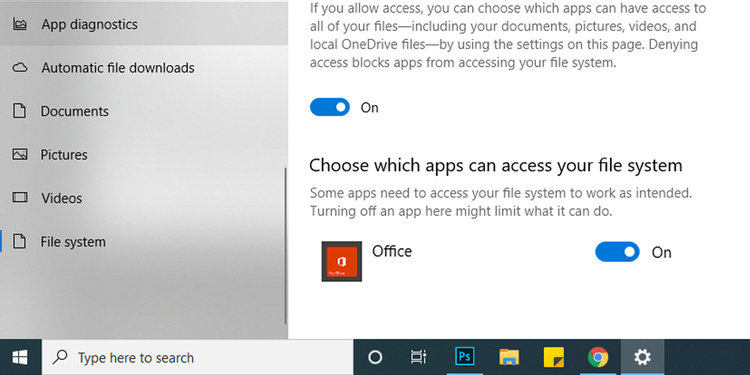Open the Windows Start menu
Screen dimensions: 750x375
click(x=20, y=357)
